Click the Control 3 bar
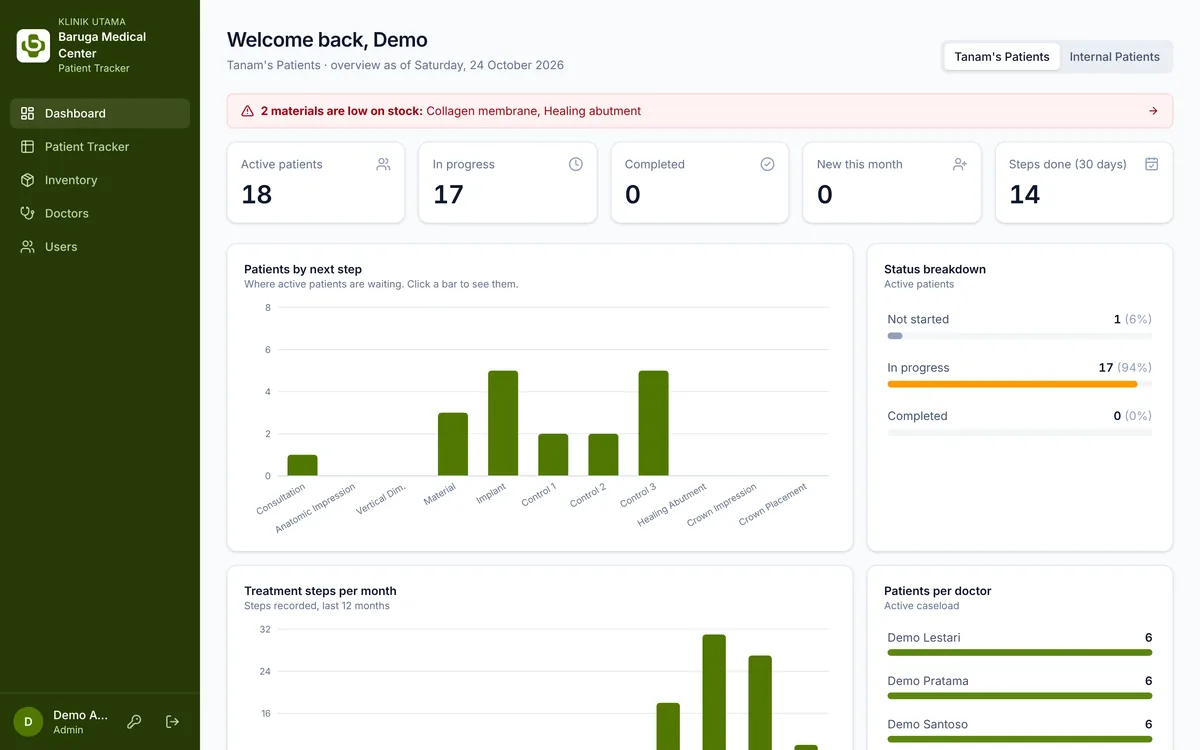Screen dimensions: 1200x750 653,423
